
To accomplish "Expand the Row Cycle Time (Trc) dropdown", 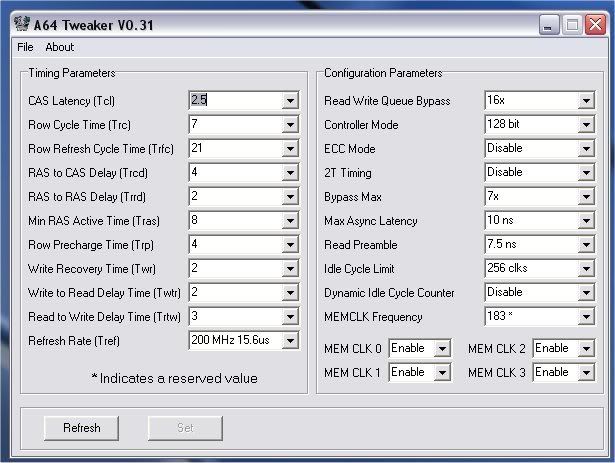I will click(x=290, y=125).
